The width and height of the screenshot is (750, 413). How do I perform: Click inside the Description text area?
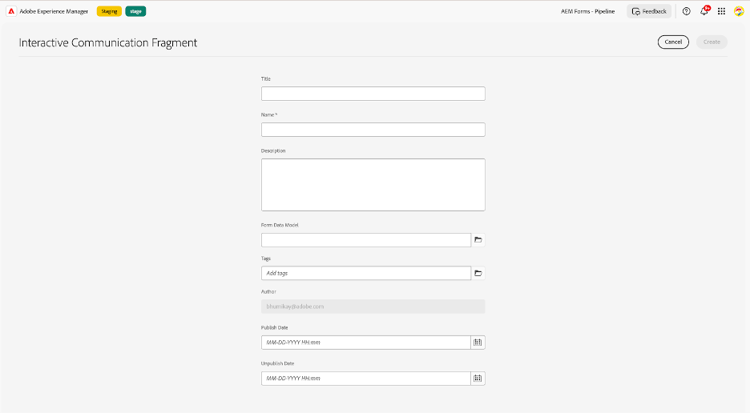point(373,185)
